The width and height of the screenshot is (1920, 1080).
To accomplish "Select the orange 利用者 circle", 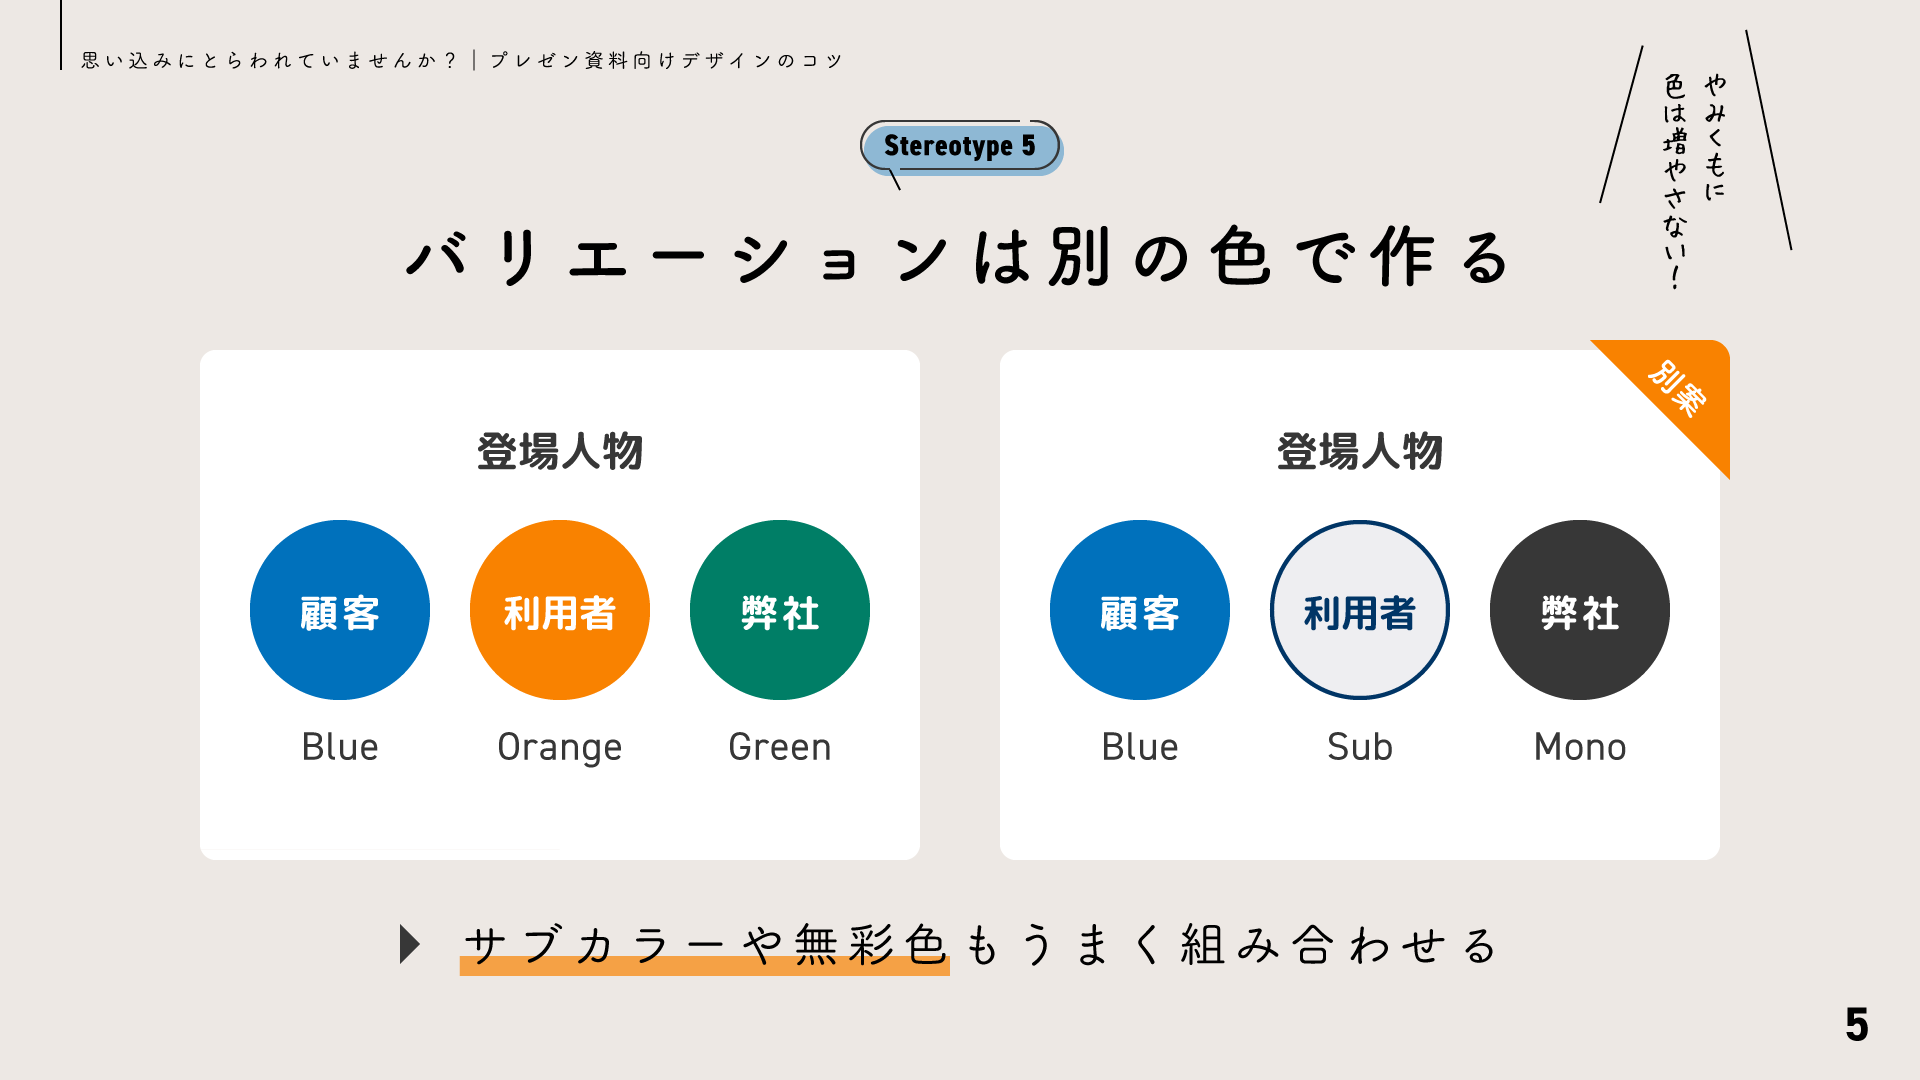I will point(560,610).
